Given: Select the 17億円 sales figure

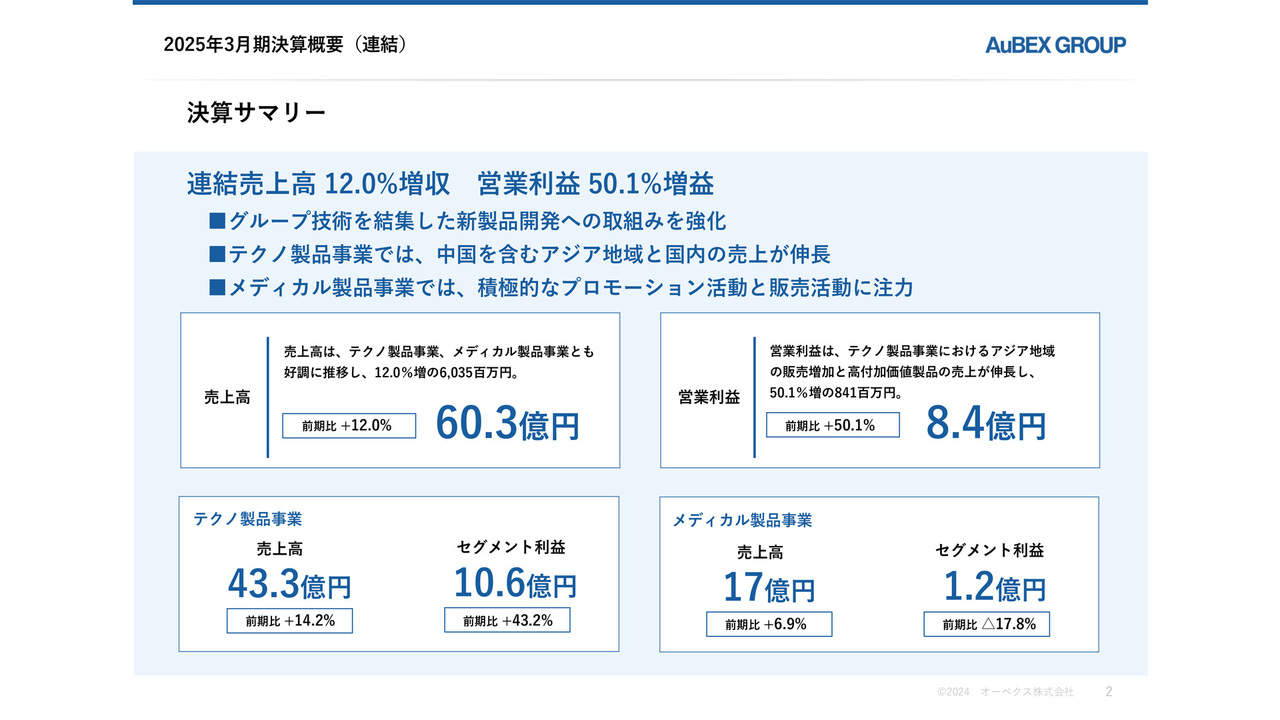Looking at the screenshot, I should tap(768, 588).
